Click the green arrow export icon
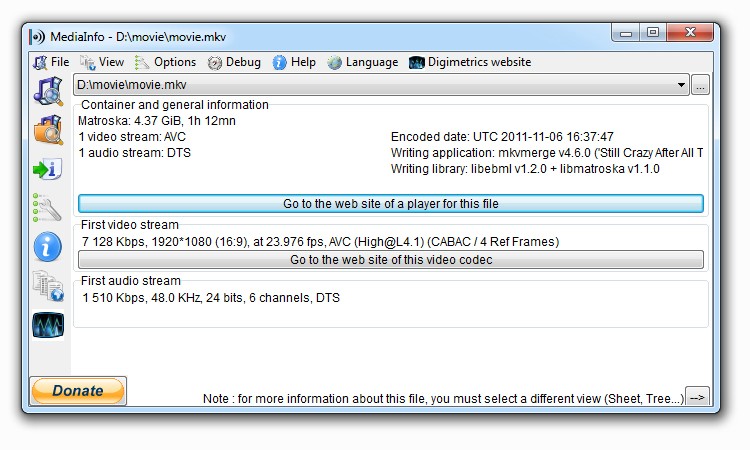This screenshot has width=750, height=450. 47,169
